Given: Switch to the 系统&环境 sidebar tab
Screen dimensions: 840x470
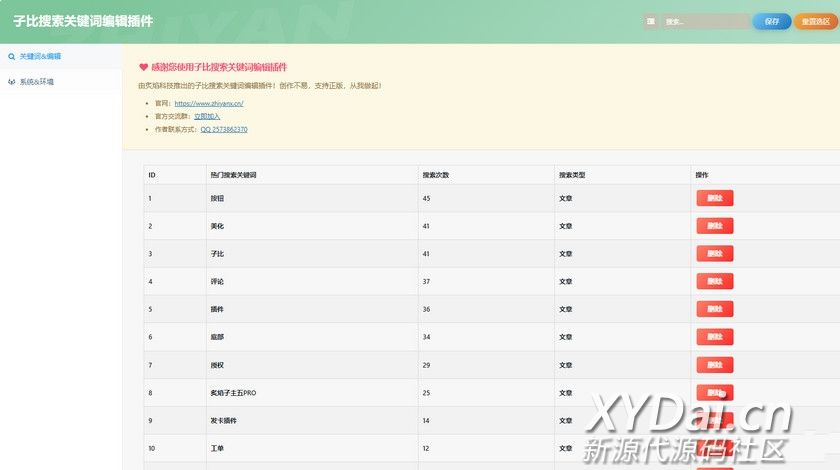Looking at the screenshot, I should (x=36, y=82).
